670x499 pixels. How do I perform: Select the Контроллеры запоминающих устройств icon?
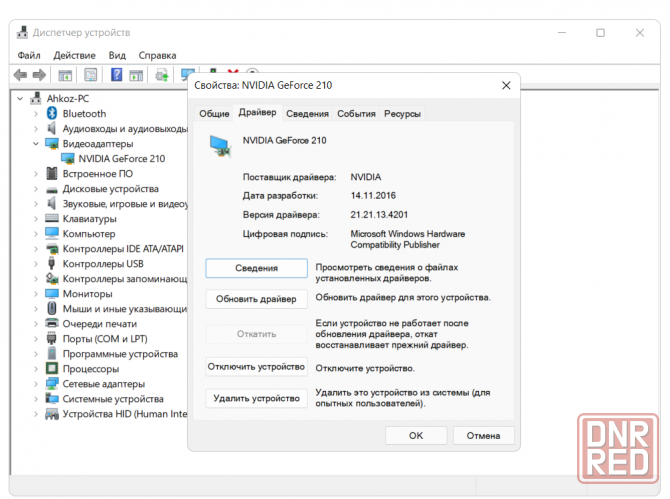tap(52, 279)
